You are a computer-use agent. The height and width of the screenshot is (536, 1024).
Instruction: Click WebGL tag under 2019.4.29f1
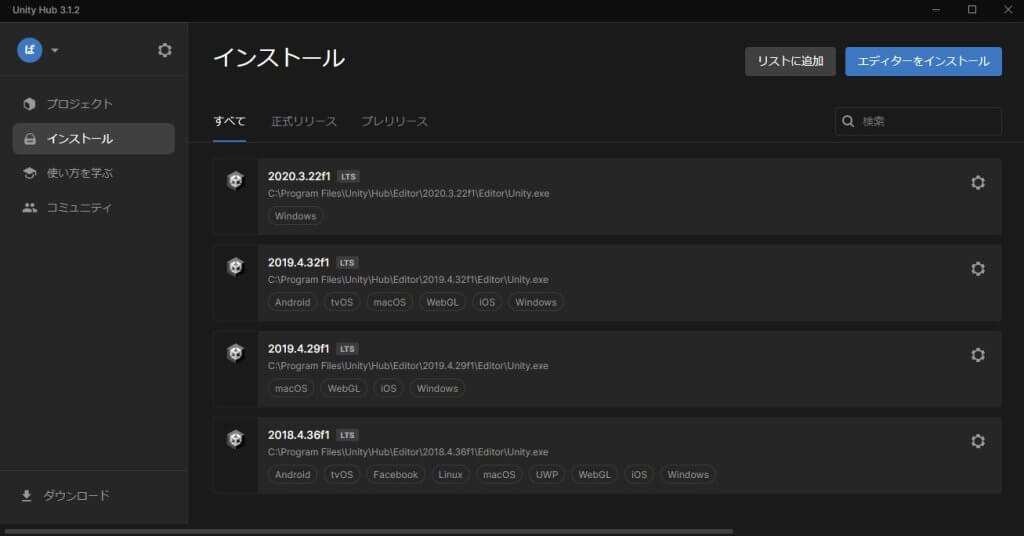pyautogui.click(x=344, y=388)
